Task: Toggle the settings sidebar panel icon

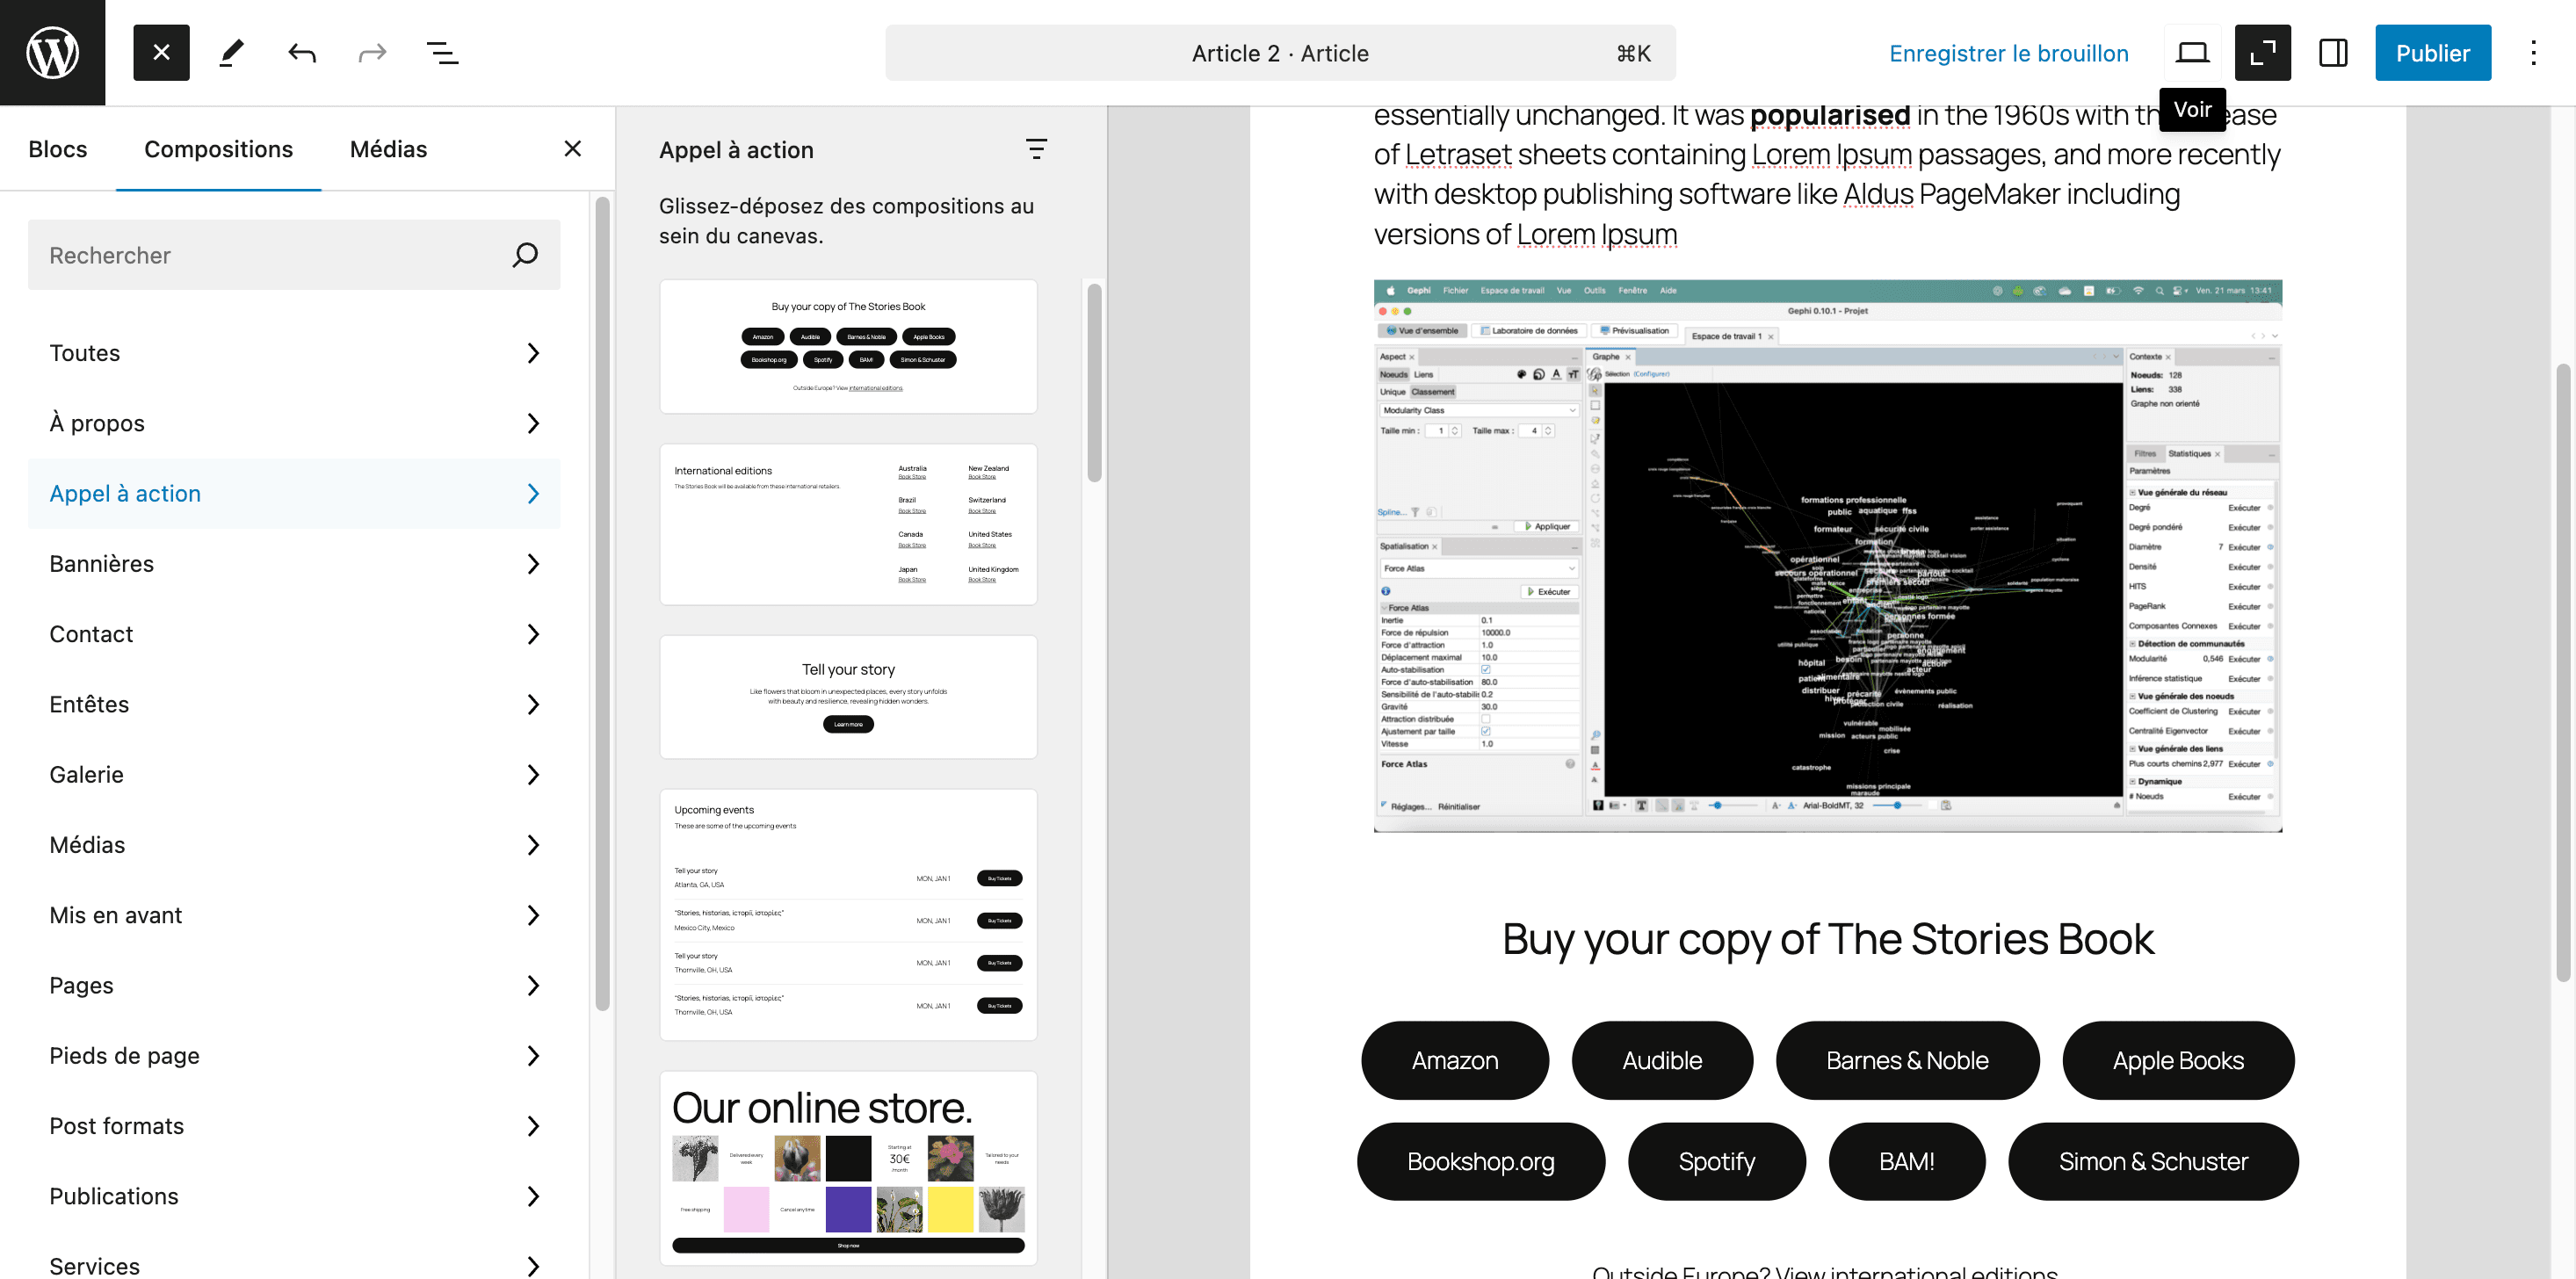Action: click(x=2333, y=52)
